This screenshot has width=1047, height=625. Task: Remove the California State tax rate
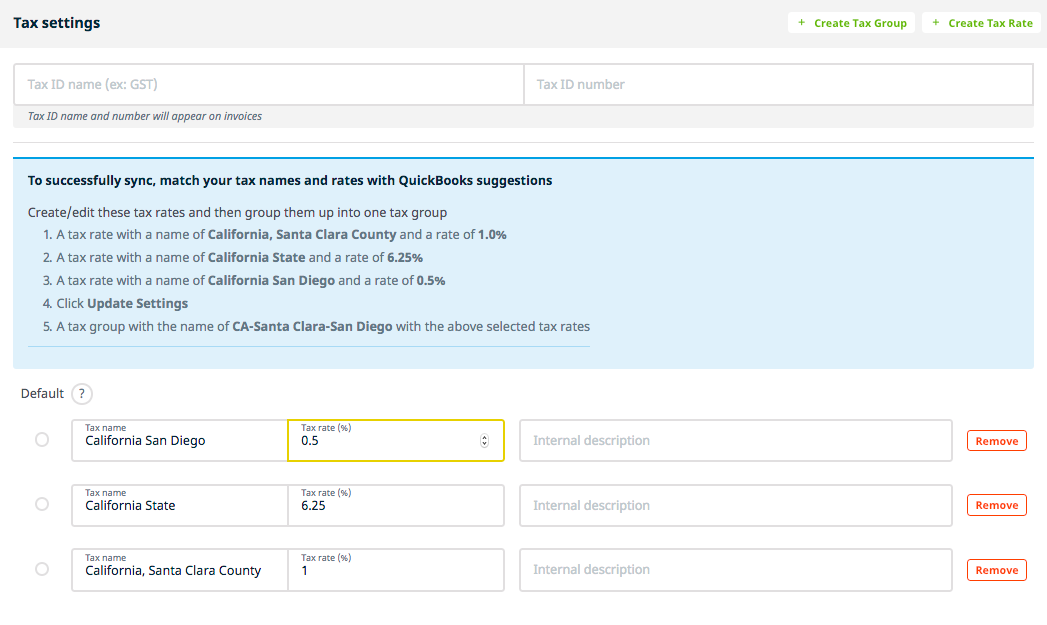[996, 506]
